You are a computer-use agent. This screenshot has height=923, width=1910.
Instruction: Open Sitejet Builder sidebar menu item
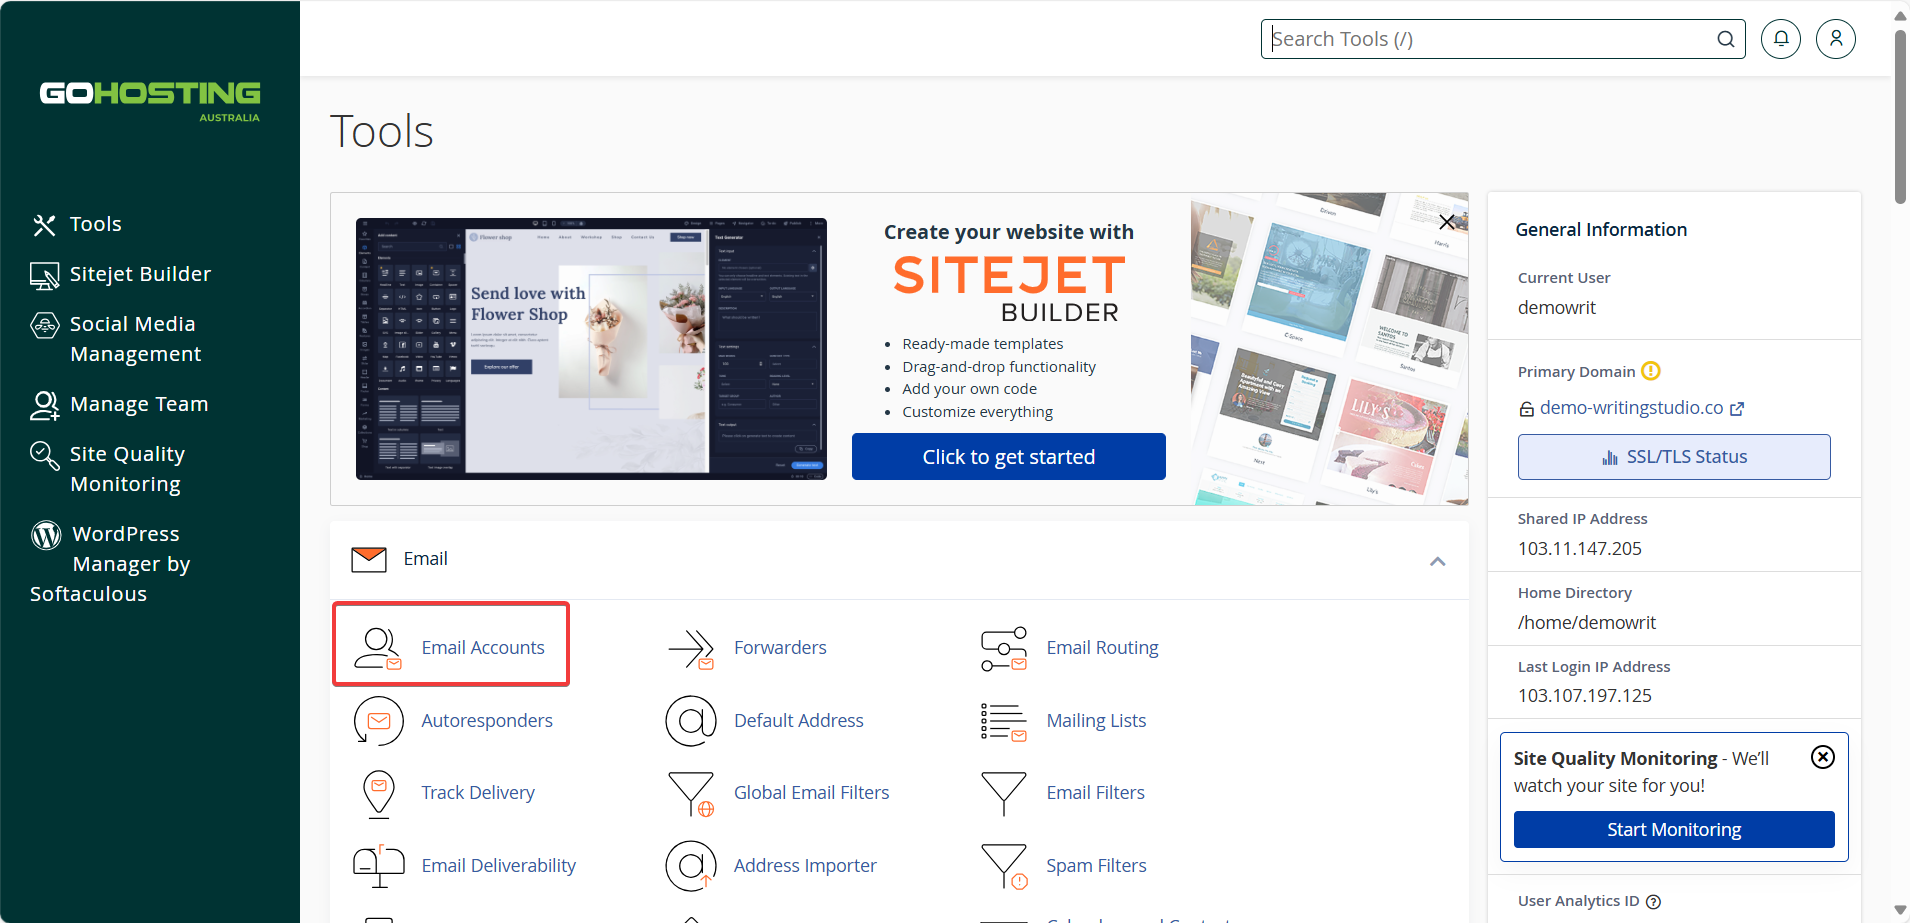pos(140,274)
